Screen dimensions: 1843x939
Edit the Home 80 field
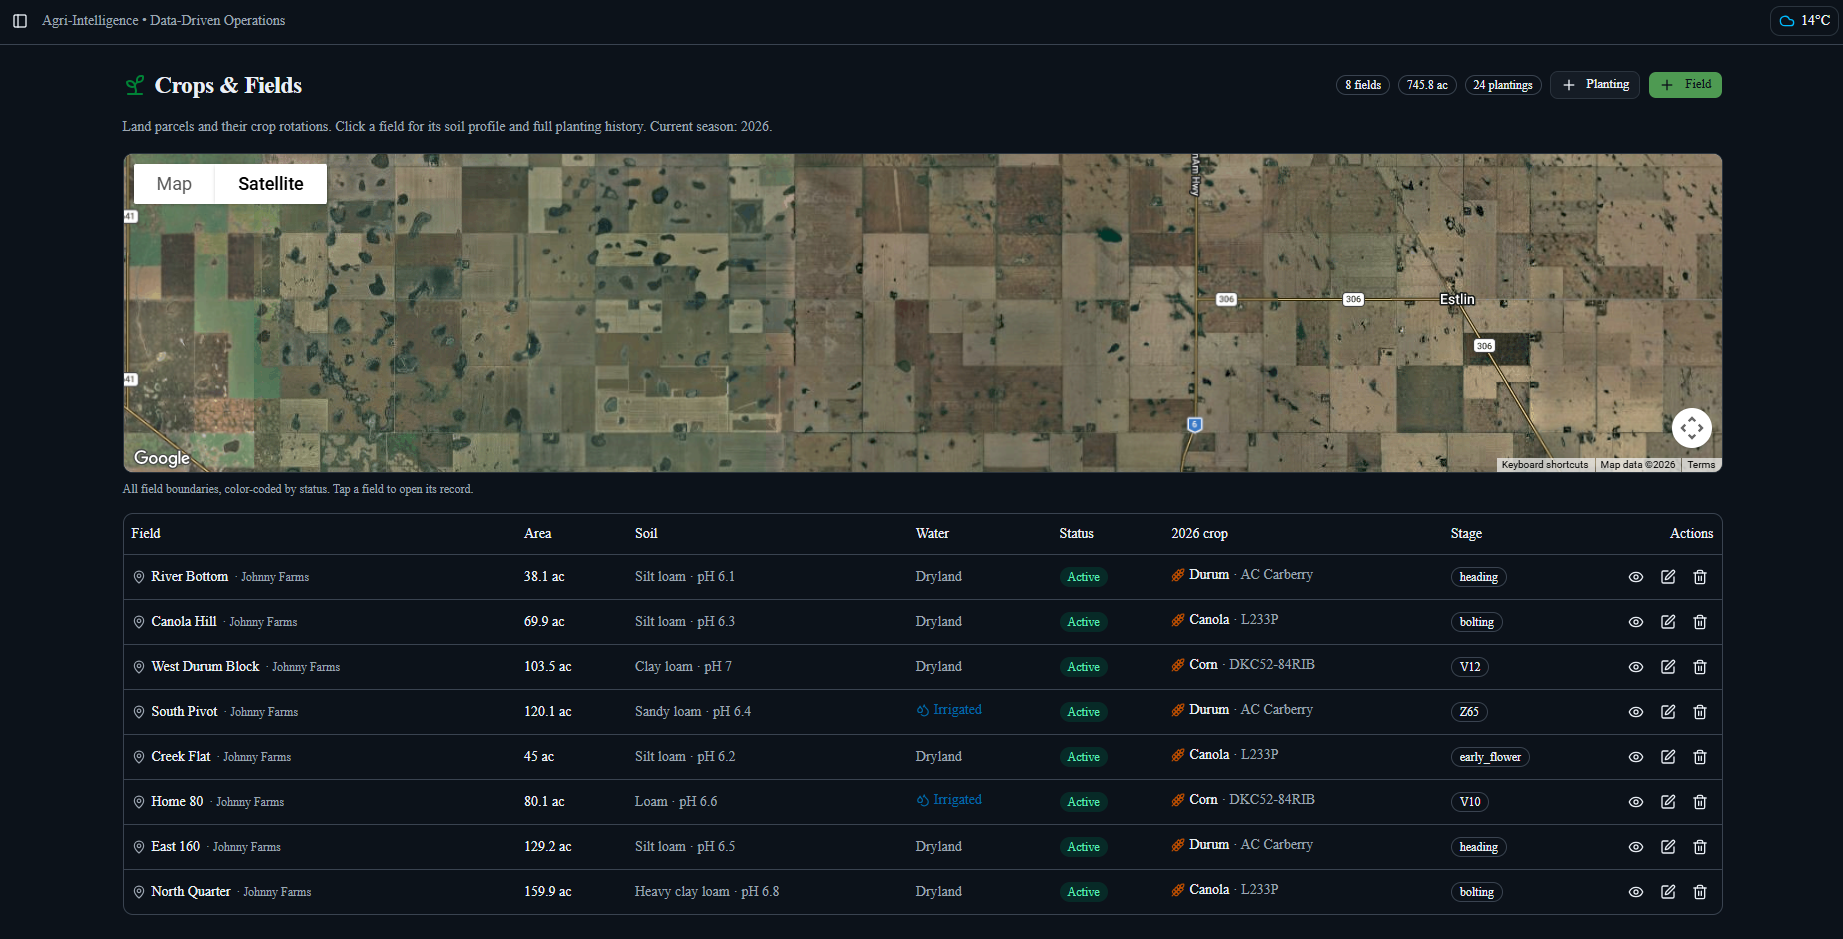pos(1668,802)
